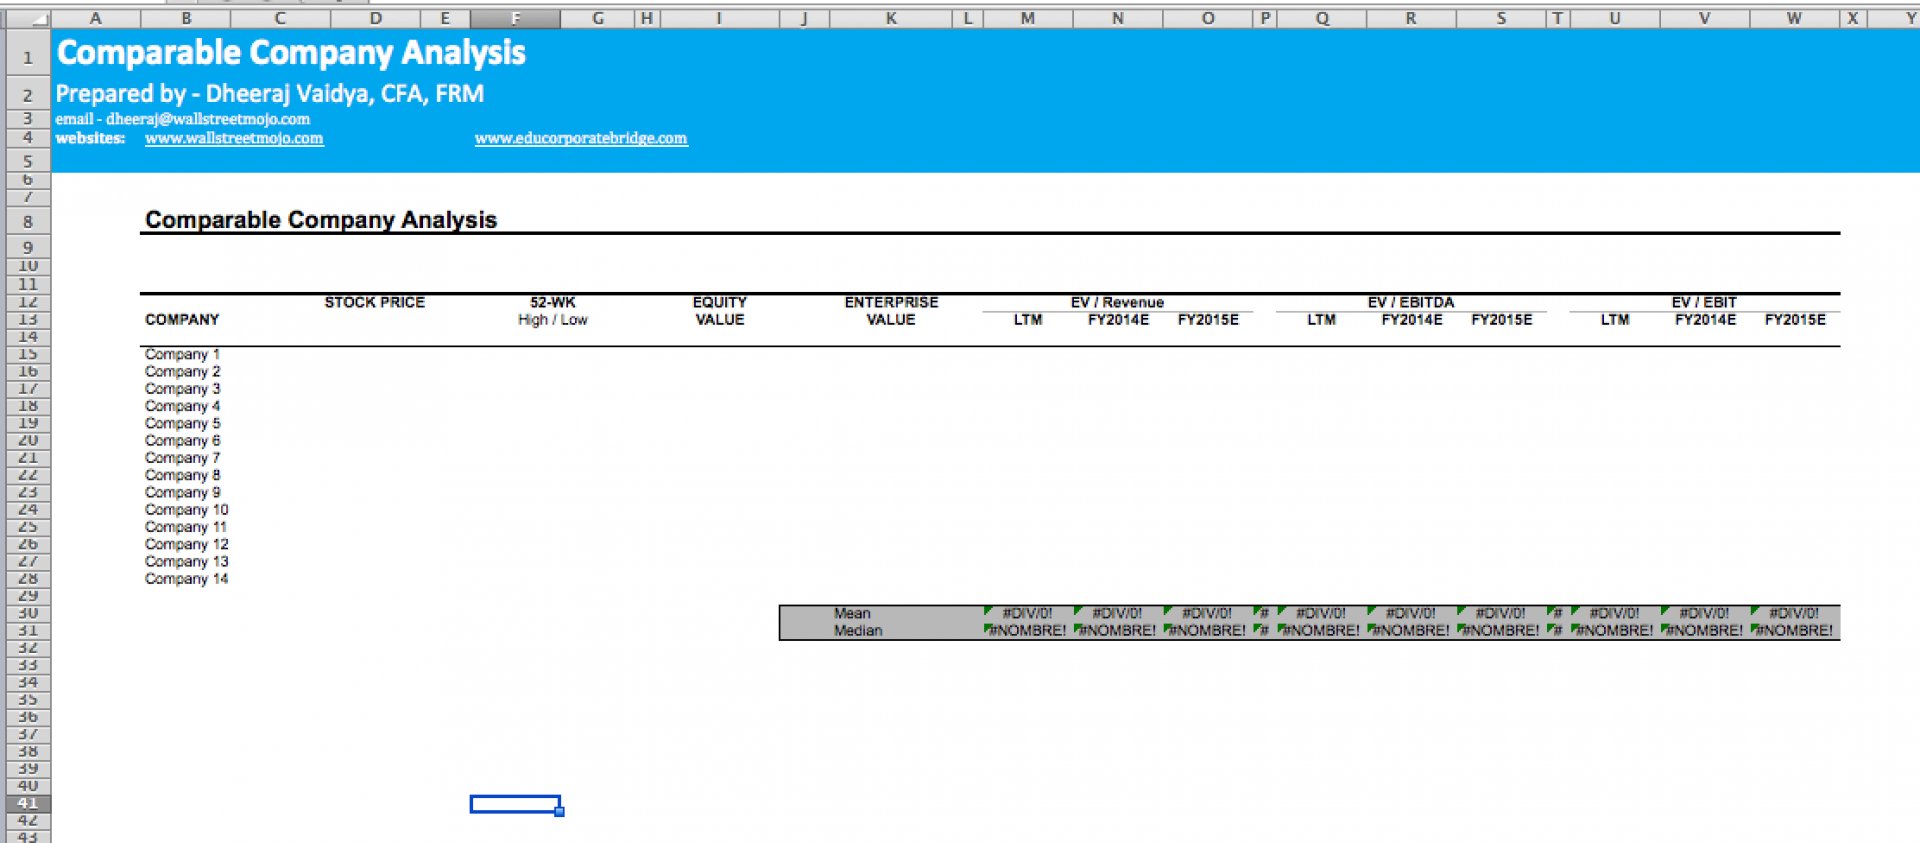Select row 1 header
The height and width of the screenshot is (843, 1920).
27,57
